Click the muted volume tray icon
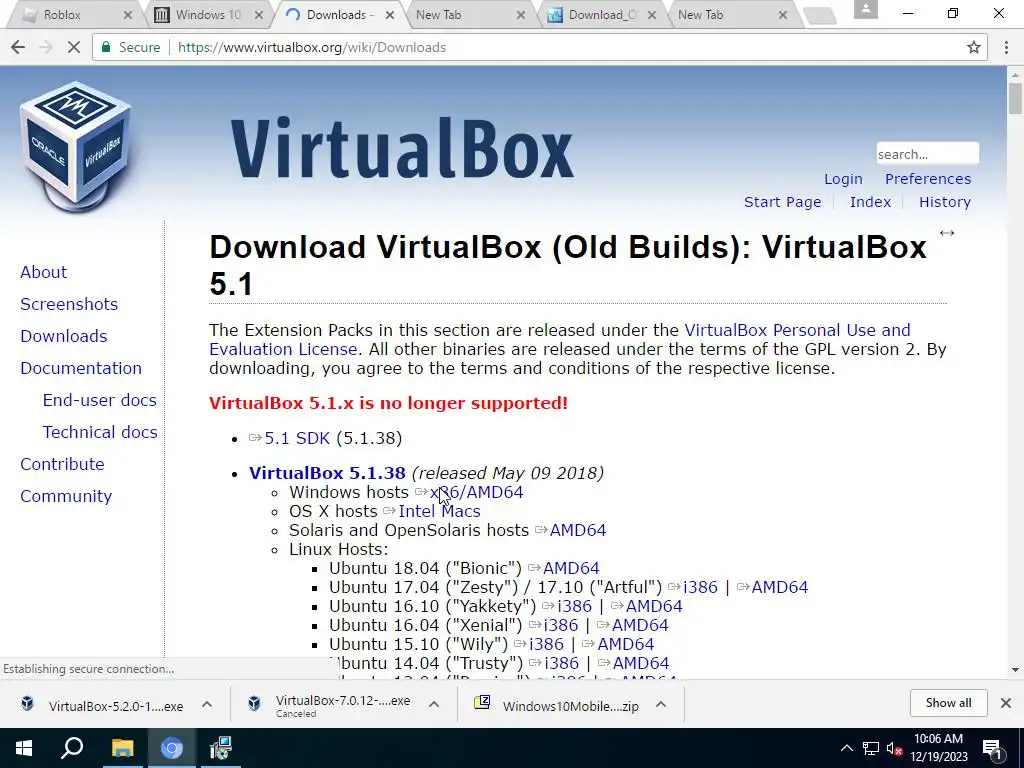 click(894, 748)
